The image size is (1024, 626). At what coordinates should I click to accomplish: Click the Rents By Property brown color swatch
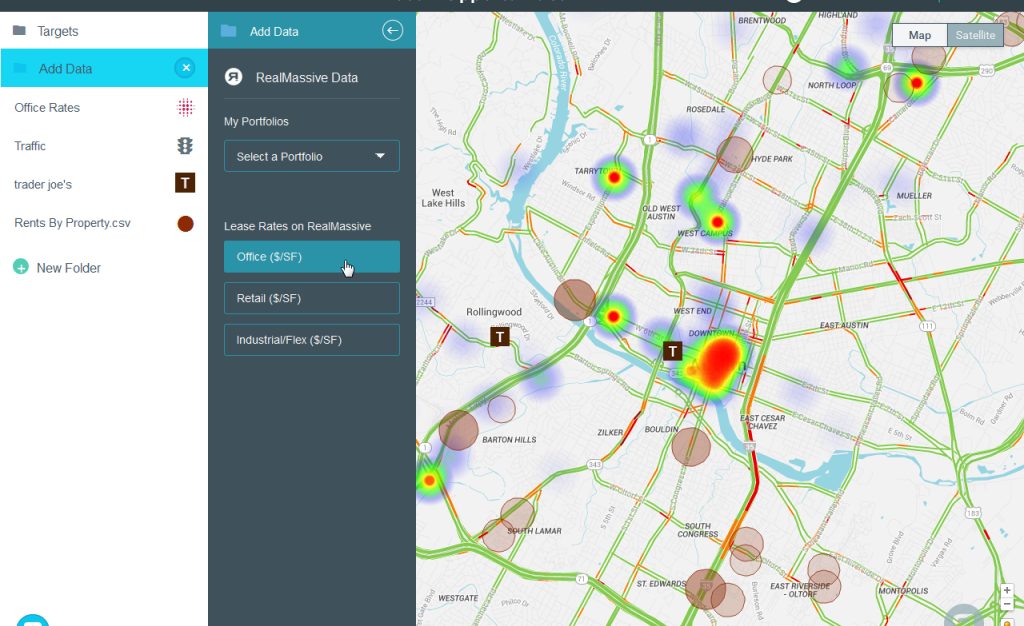point(185,223)
